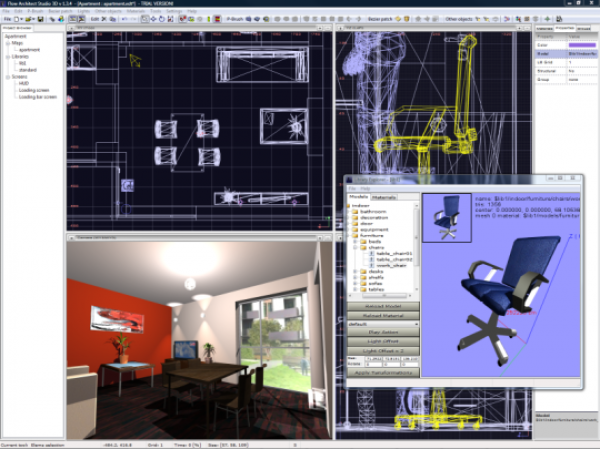Open the default animation dropdown
Screen dimensions: 600x449
383,324
